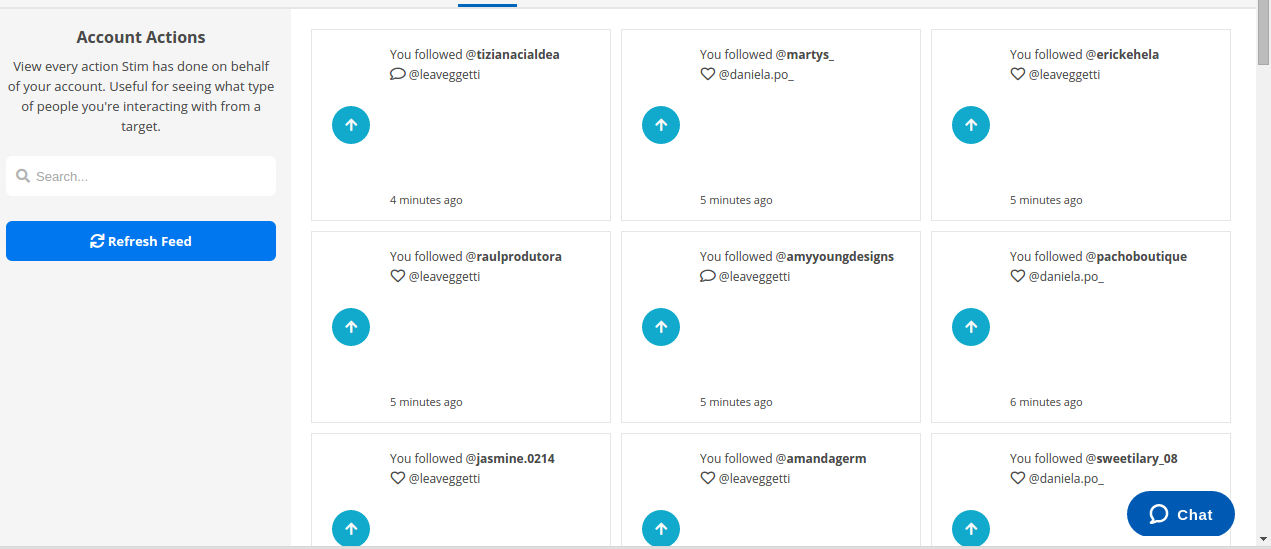This screenshot has width=1271, height=549.
Task: Click the heart icon under martys_
Action: [x=708, y=74]
